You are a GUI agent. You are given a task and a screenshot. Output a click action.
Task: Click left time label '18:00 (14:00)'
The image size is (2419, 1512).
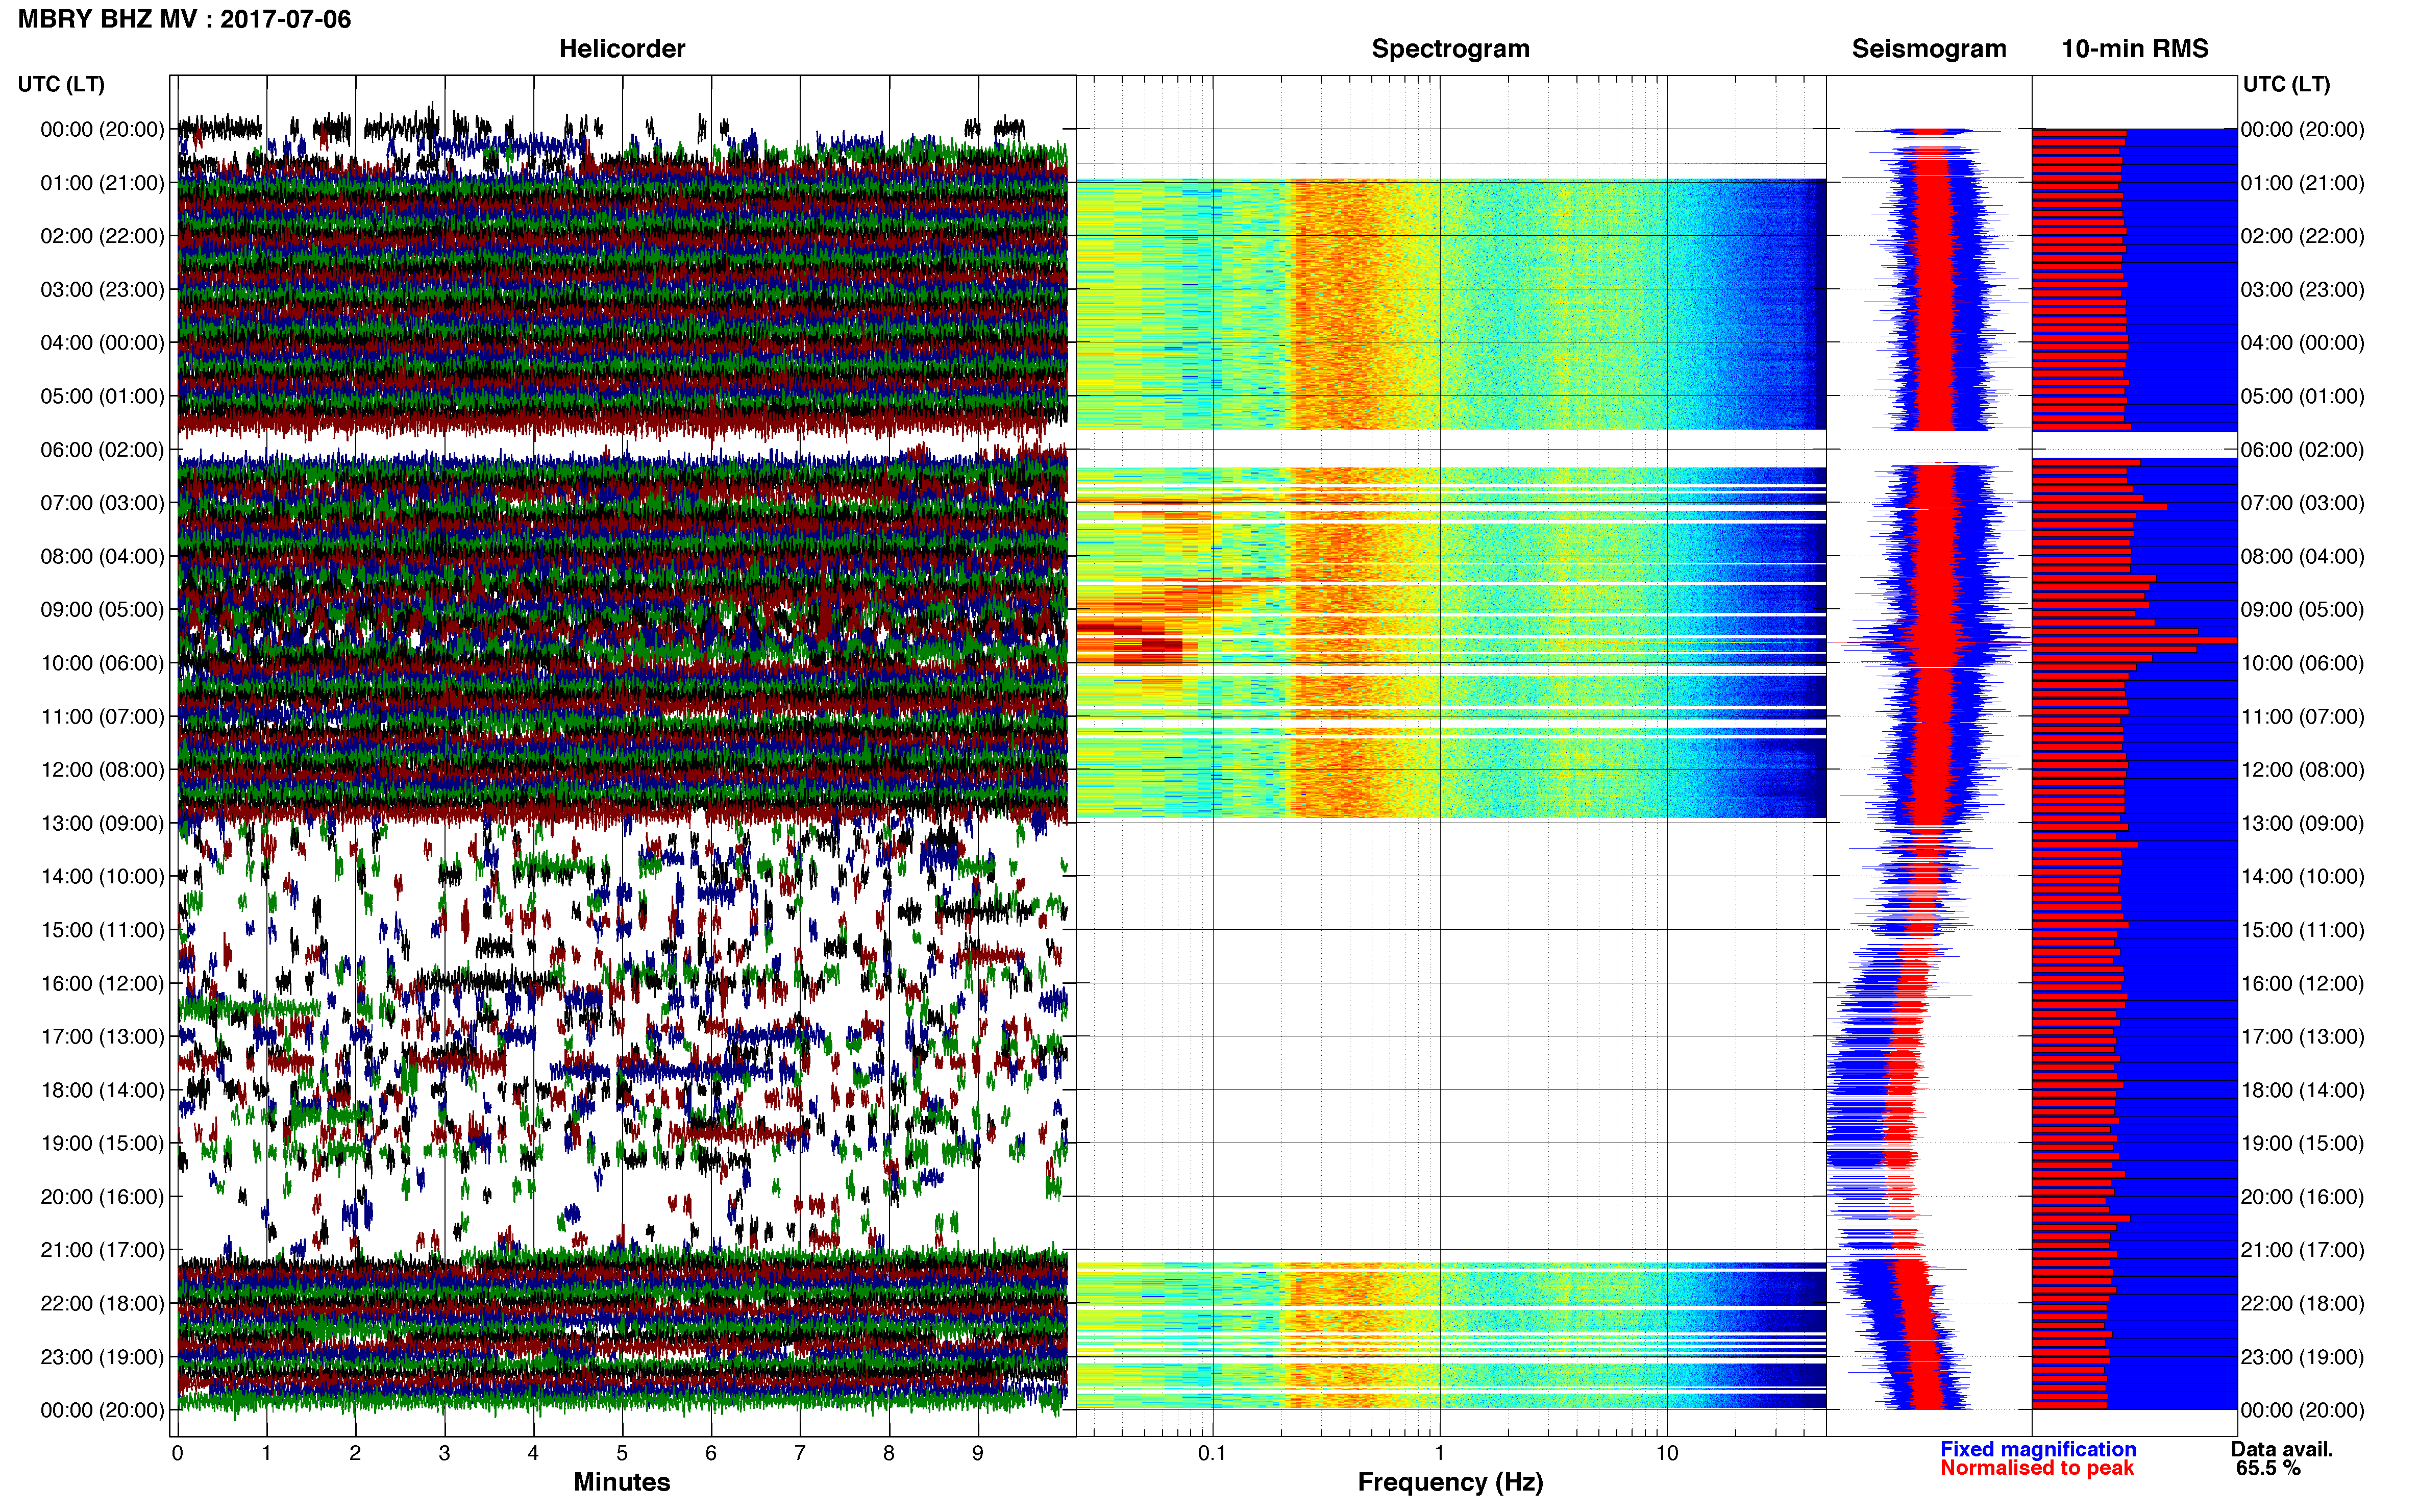coord(102,1090)
